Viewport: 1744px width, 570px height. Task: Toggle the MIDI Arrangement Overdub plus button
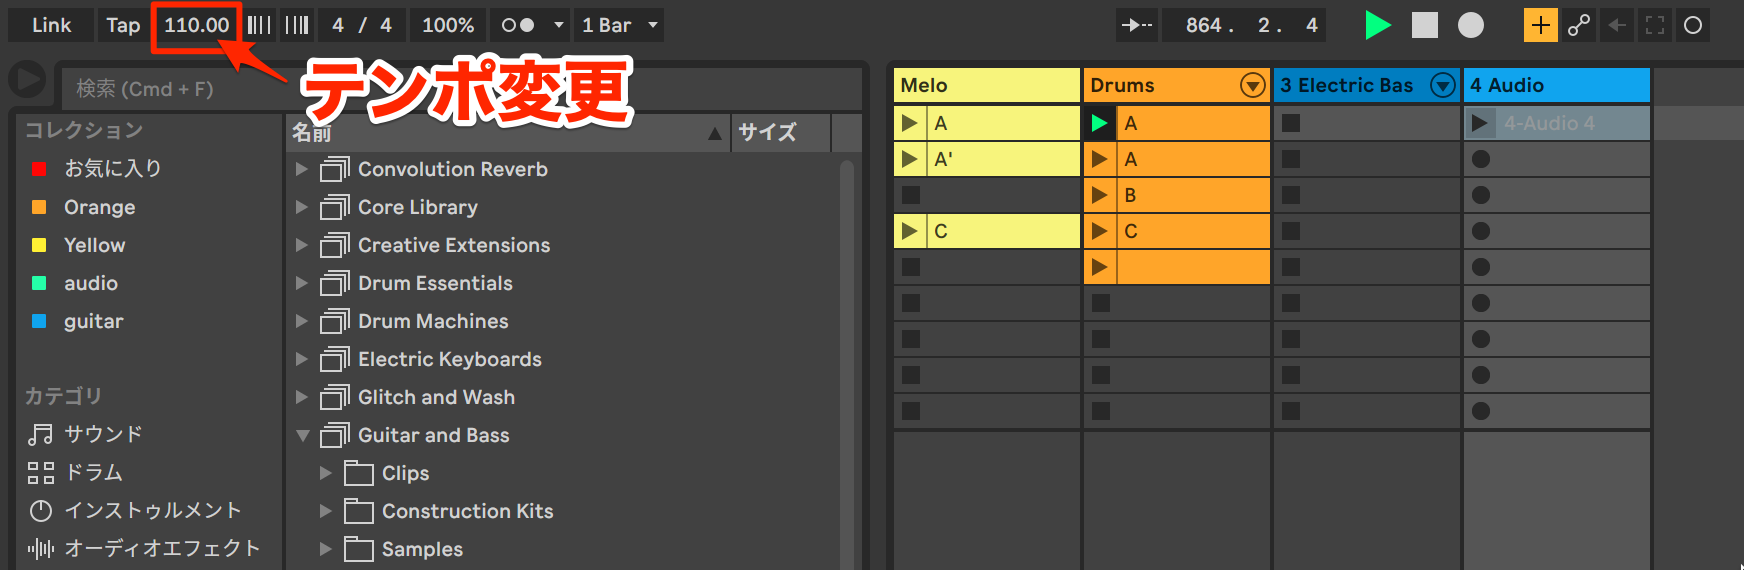coord(1540,25)
